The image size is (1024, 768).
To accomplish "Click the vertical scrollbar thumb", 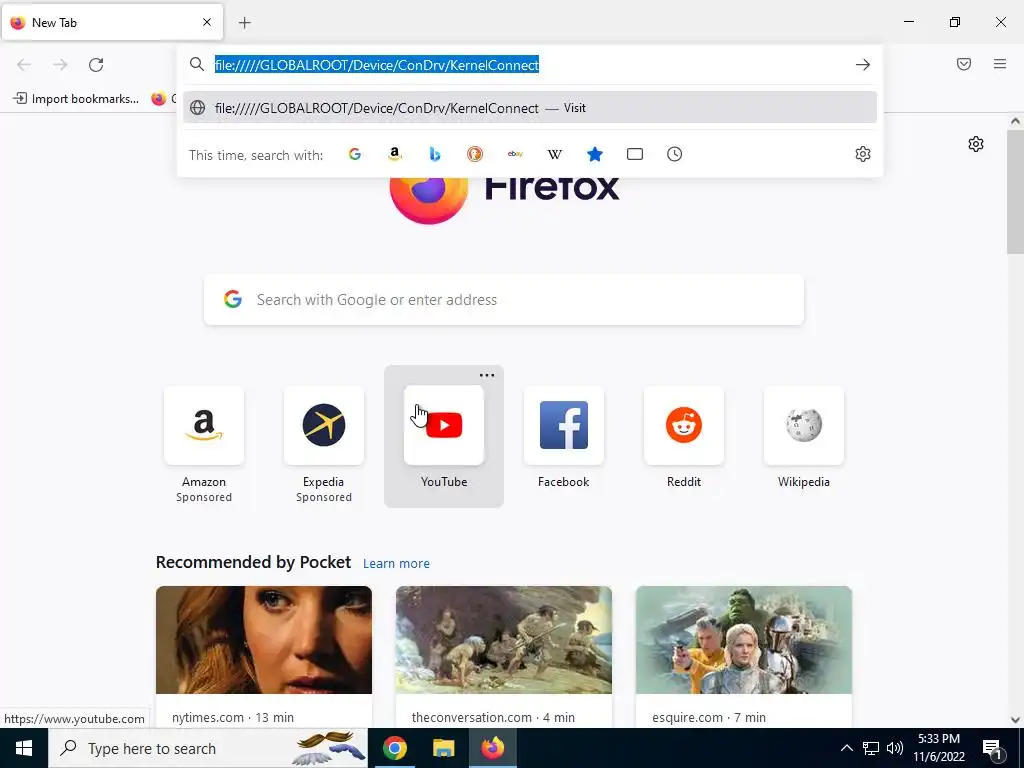I will 1015,191.
